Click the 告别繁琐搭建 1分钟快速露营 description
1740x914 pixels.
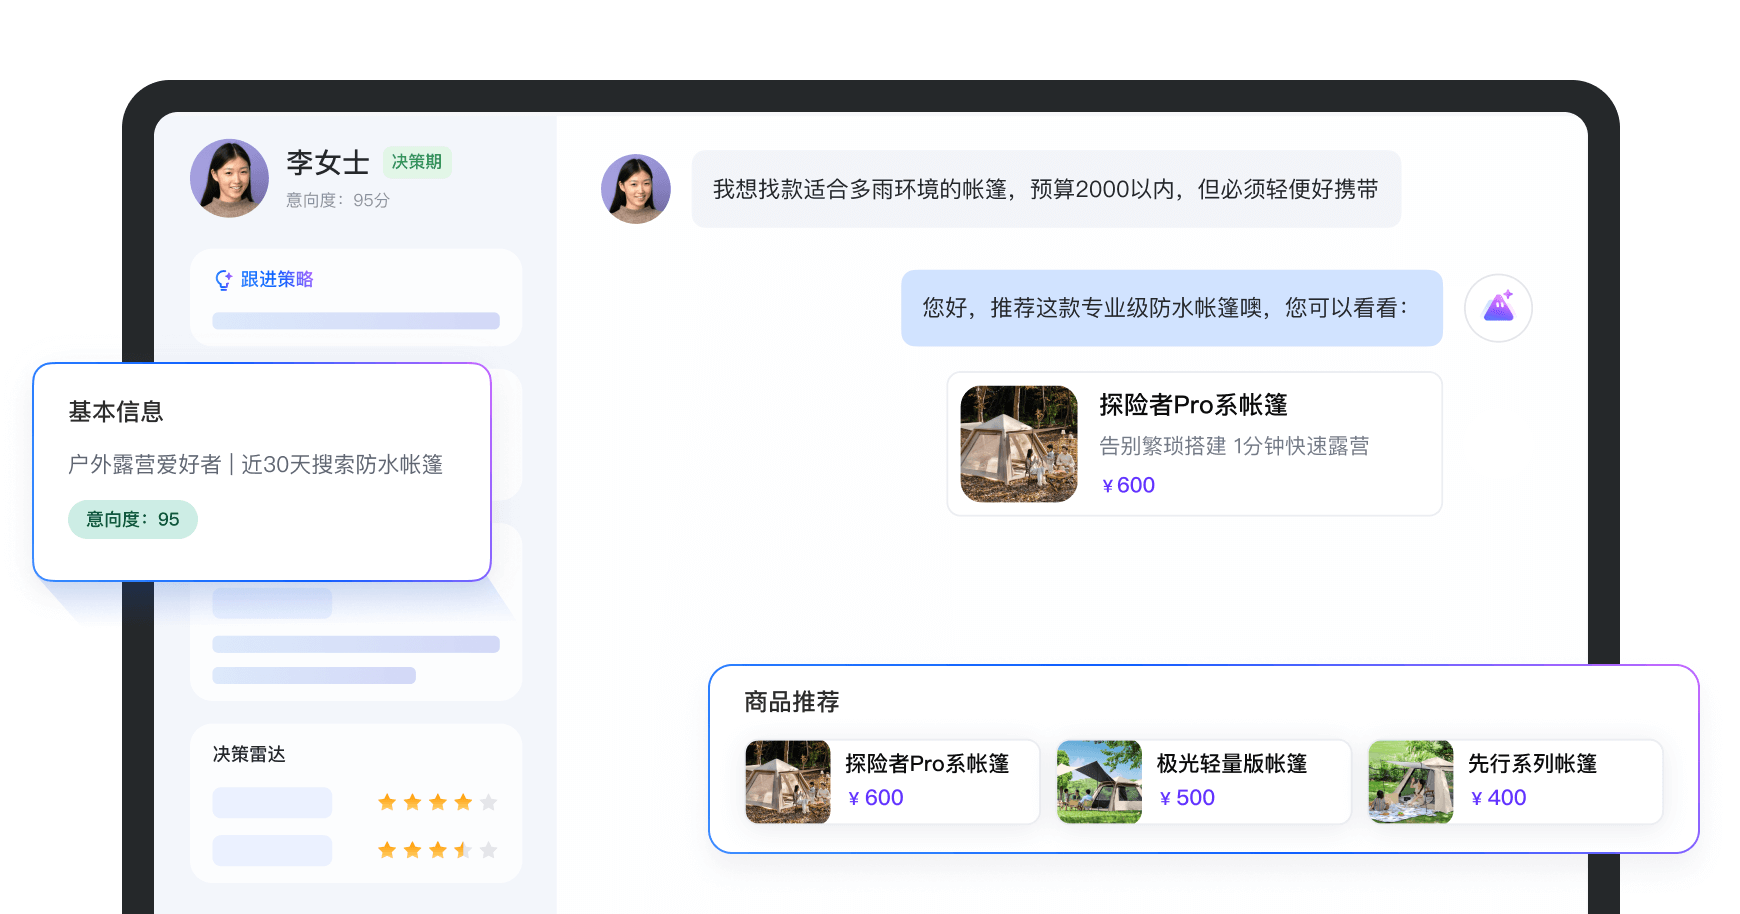[x=1234, y=446]
